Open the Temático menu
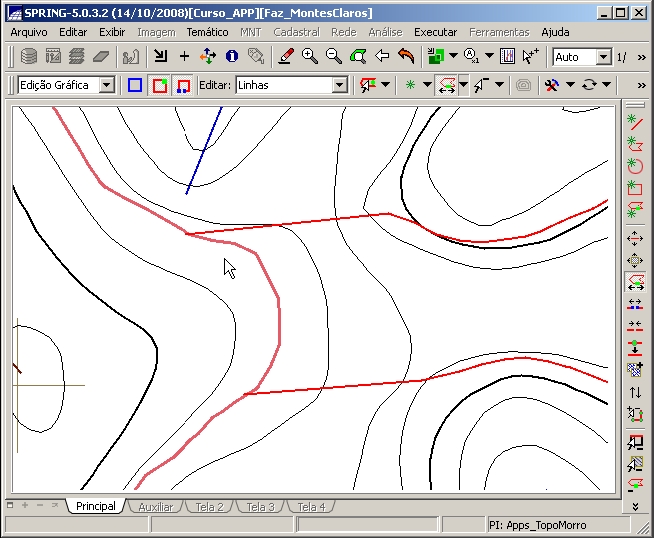Image resolution: width=654 pixels, height=538 pixels. pyautogui.click(x=207, y=32)
